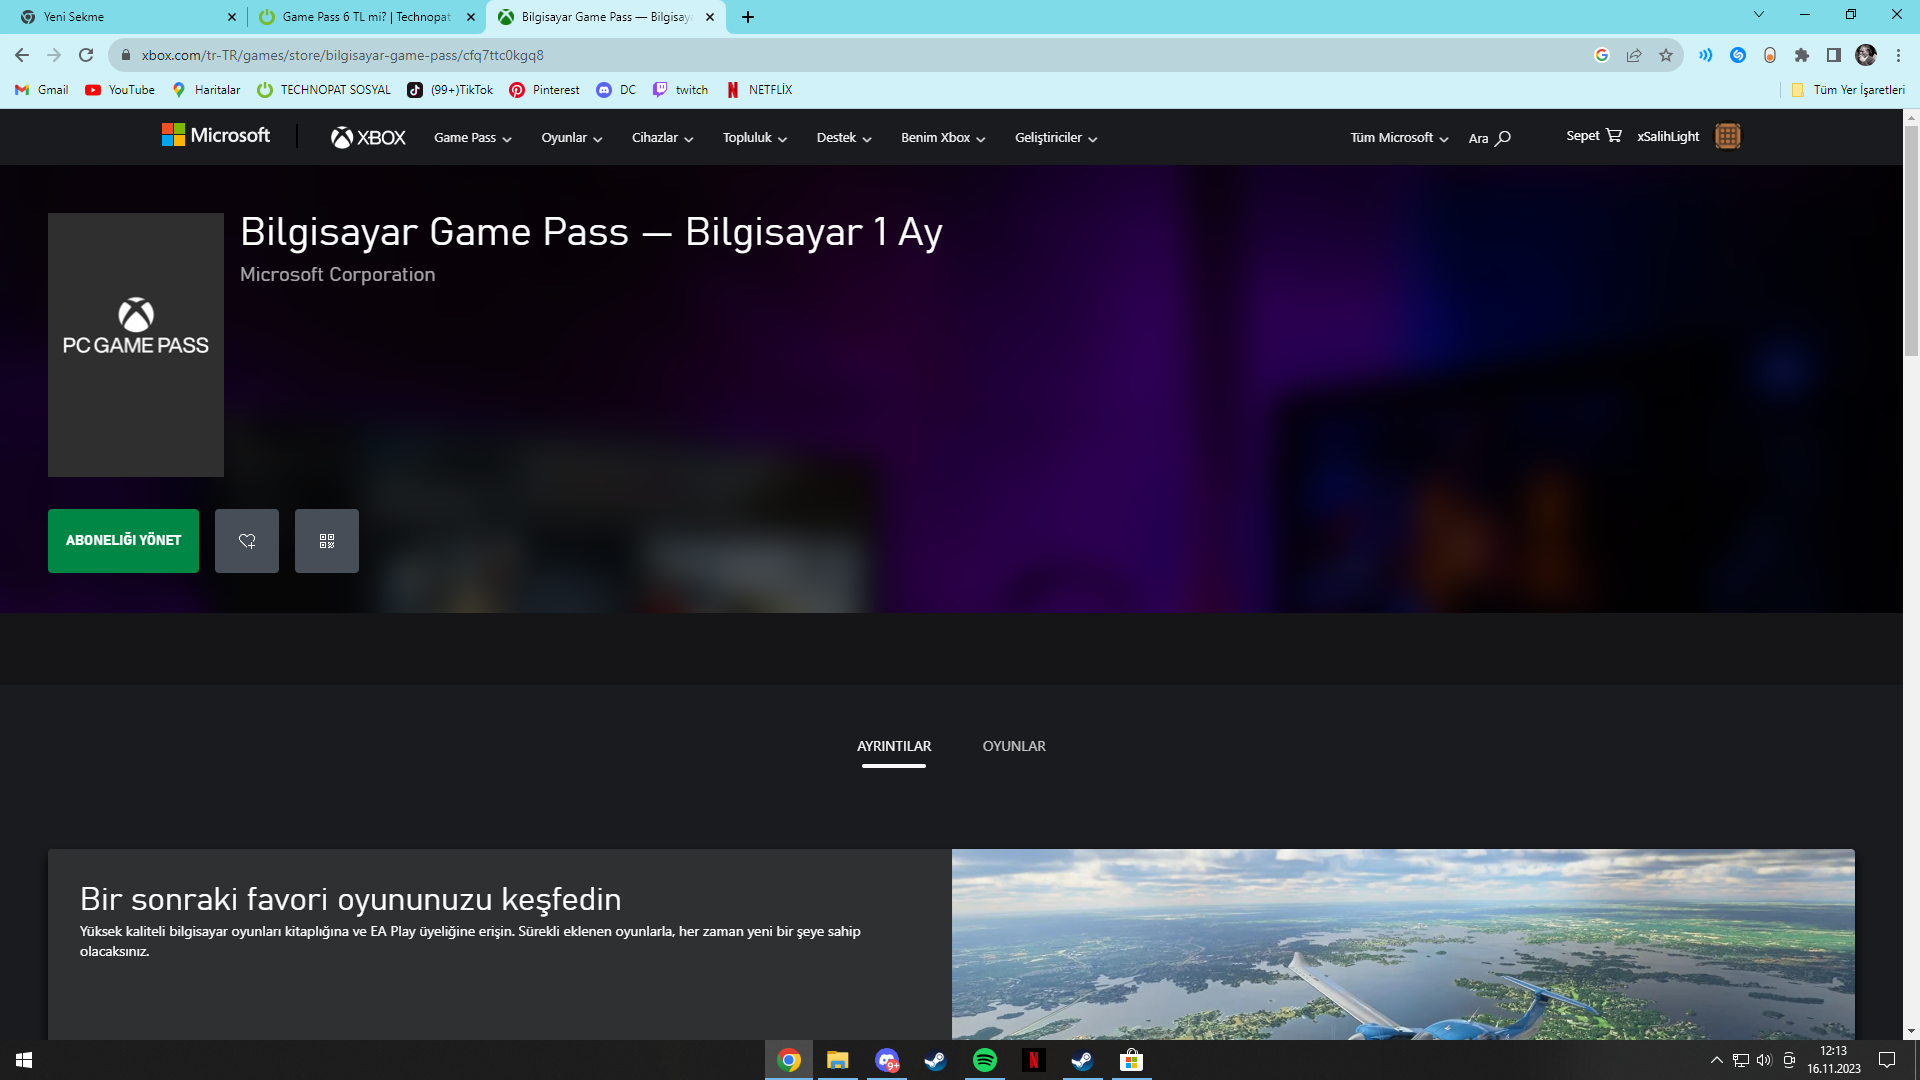Switch to Game Pass 6 TL Technopat tab

[x=365, y=17]
